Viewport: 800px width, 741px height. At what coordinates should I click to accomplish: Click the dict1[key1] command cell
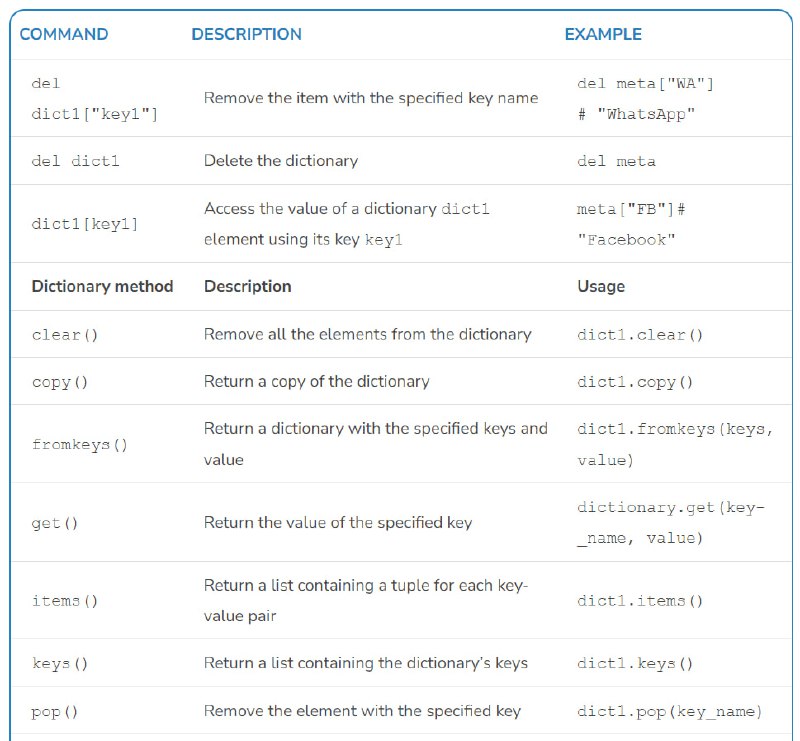(x=85, y=224)
